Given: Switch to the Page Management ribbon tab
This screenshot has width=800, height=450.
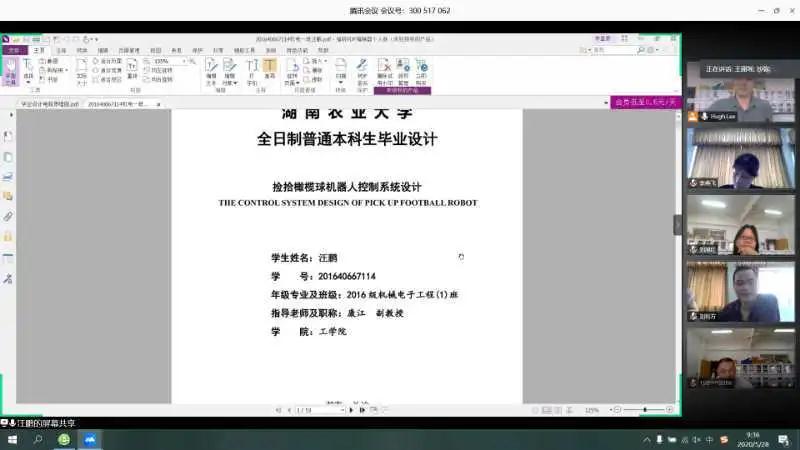Looking at the screenshot, I should click(129, 50).
